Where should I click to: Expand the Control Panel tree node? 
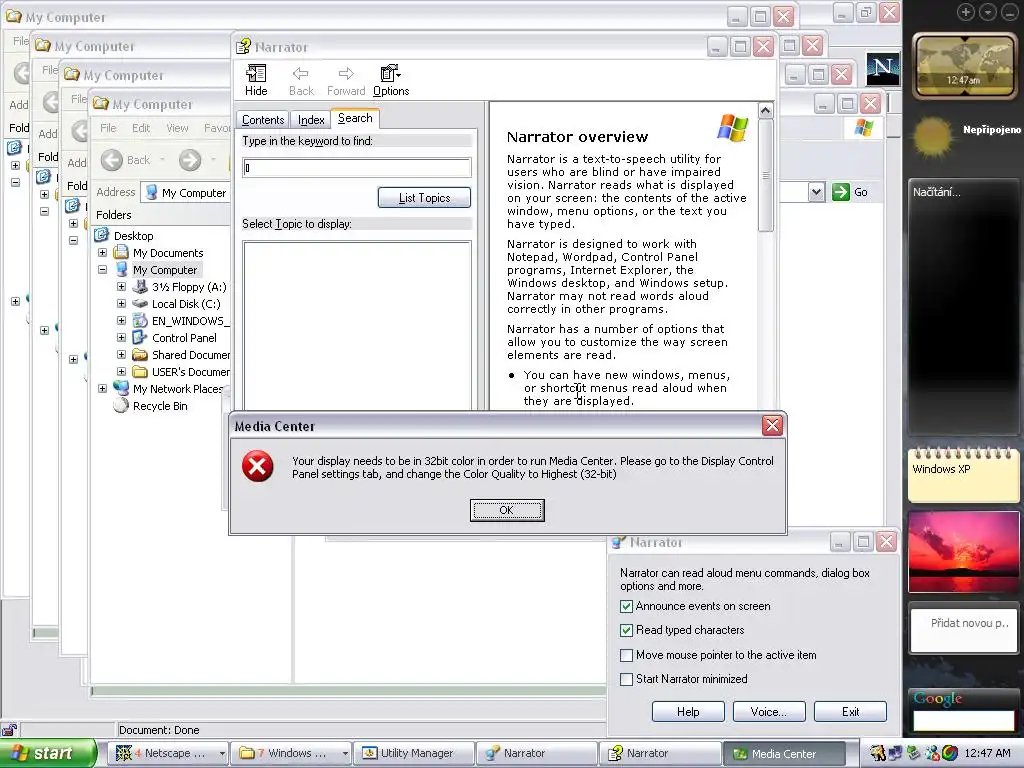point(121,337)
